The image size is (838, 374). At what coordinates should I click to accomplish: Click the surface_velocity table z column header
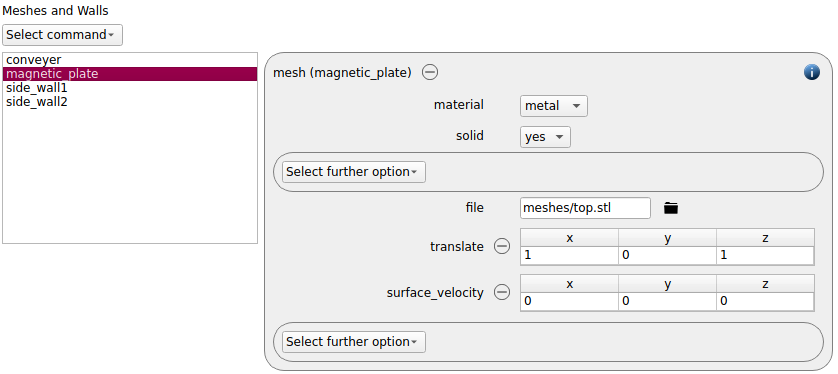(x=765, y=284)
